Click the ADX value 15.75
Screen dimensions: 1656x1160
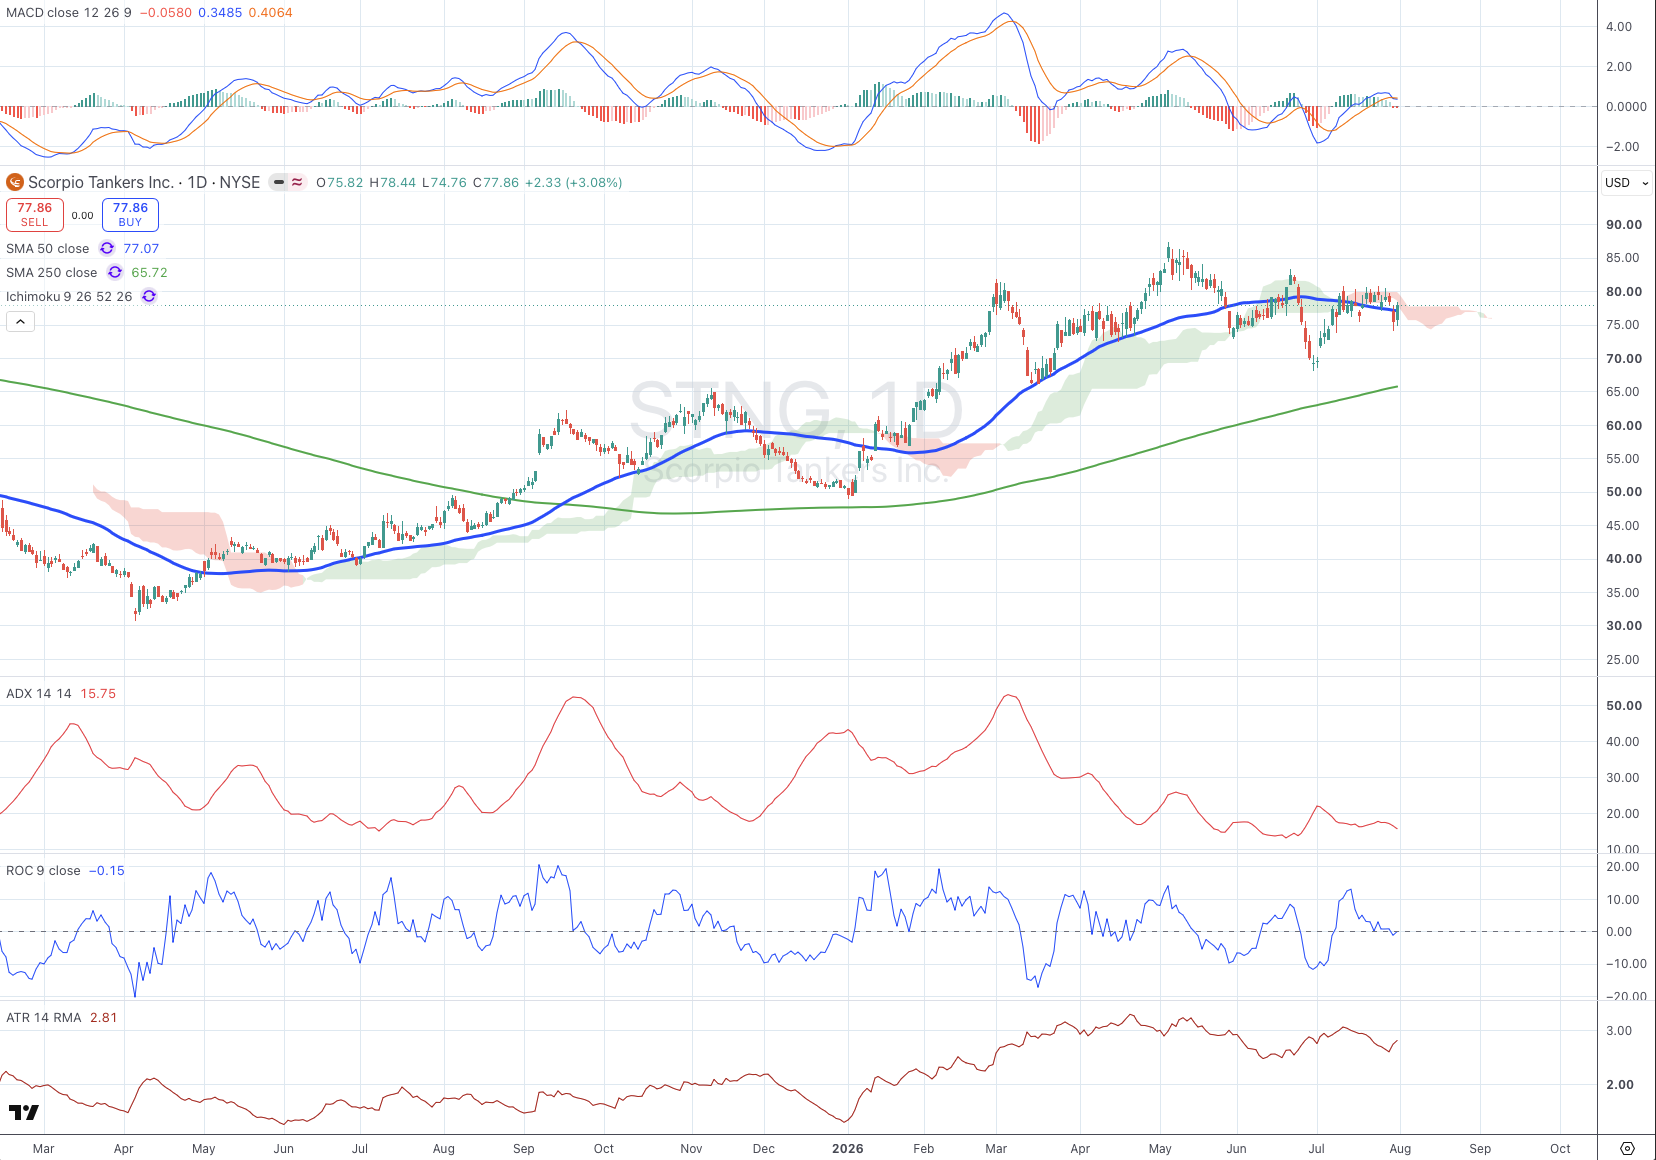point(98,693)
